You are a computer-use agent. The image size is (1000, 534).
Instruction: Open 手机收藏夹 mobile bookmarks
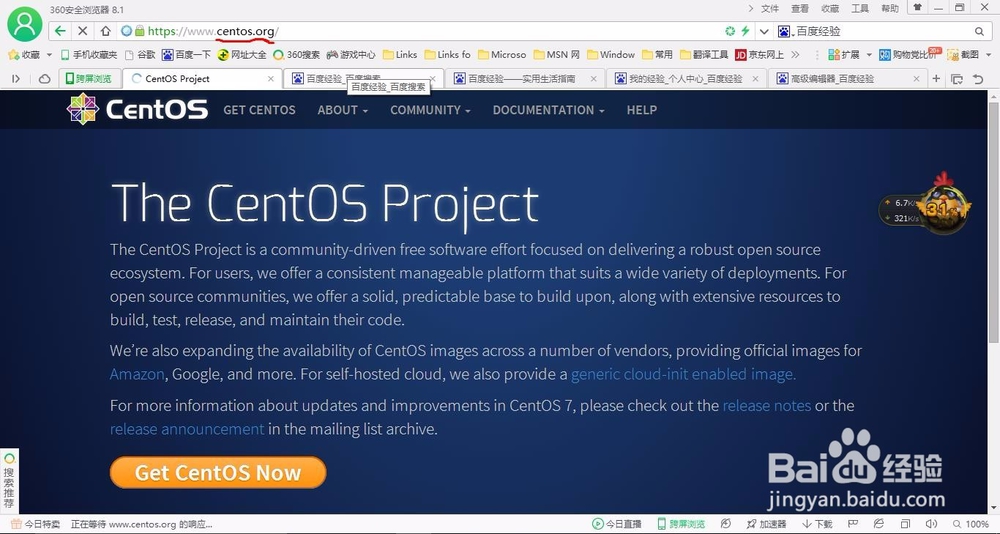(89, 55)
